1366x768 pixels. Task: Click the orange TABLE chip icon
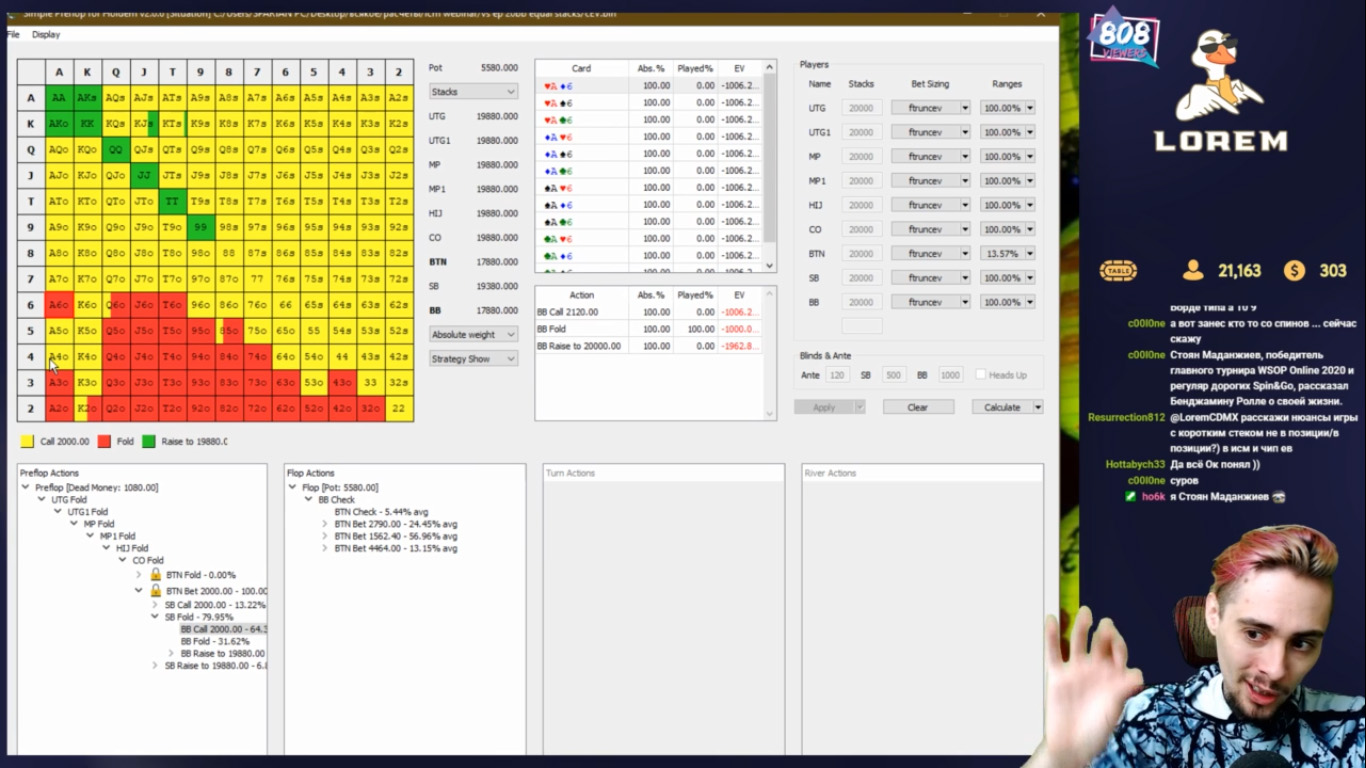point(1118,270)
